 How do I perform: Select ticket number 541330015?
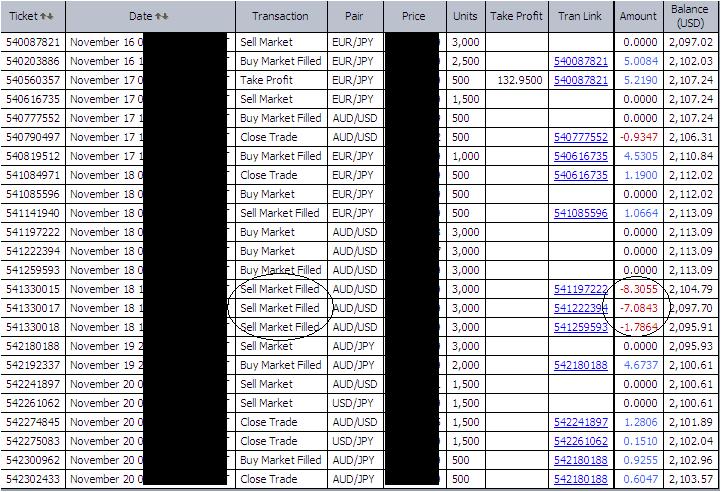[x=33, y=289]
